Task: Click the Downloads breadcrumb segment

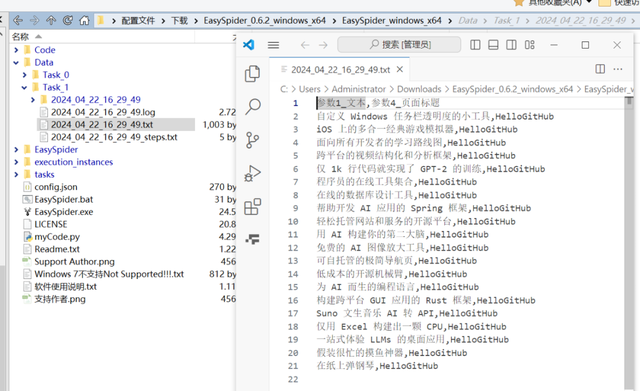Action: click(x=419, y=89)
